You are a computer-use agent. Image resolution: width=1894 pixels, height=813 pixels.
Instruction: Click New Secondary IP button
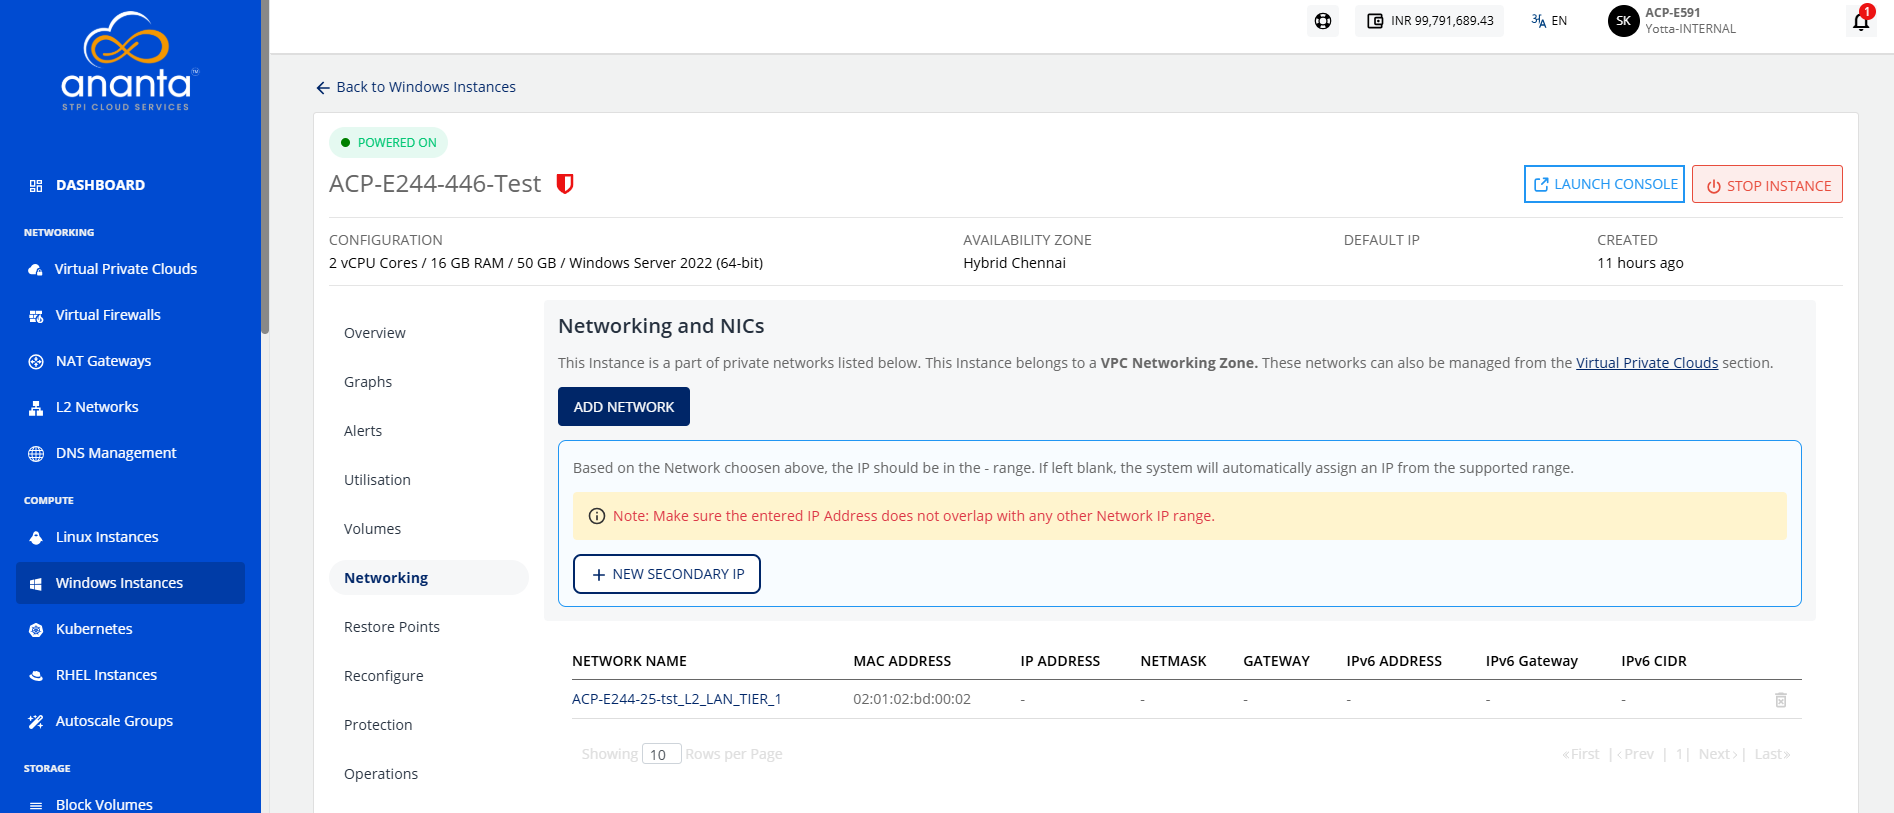pyautogui.click(x=667, y=574)
